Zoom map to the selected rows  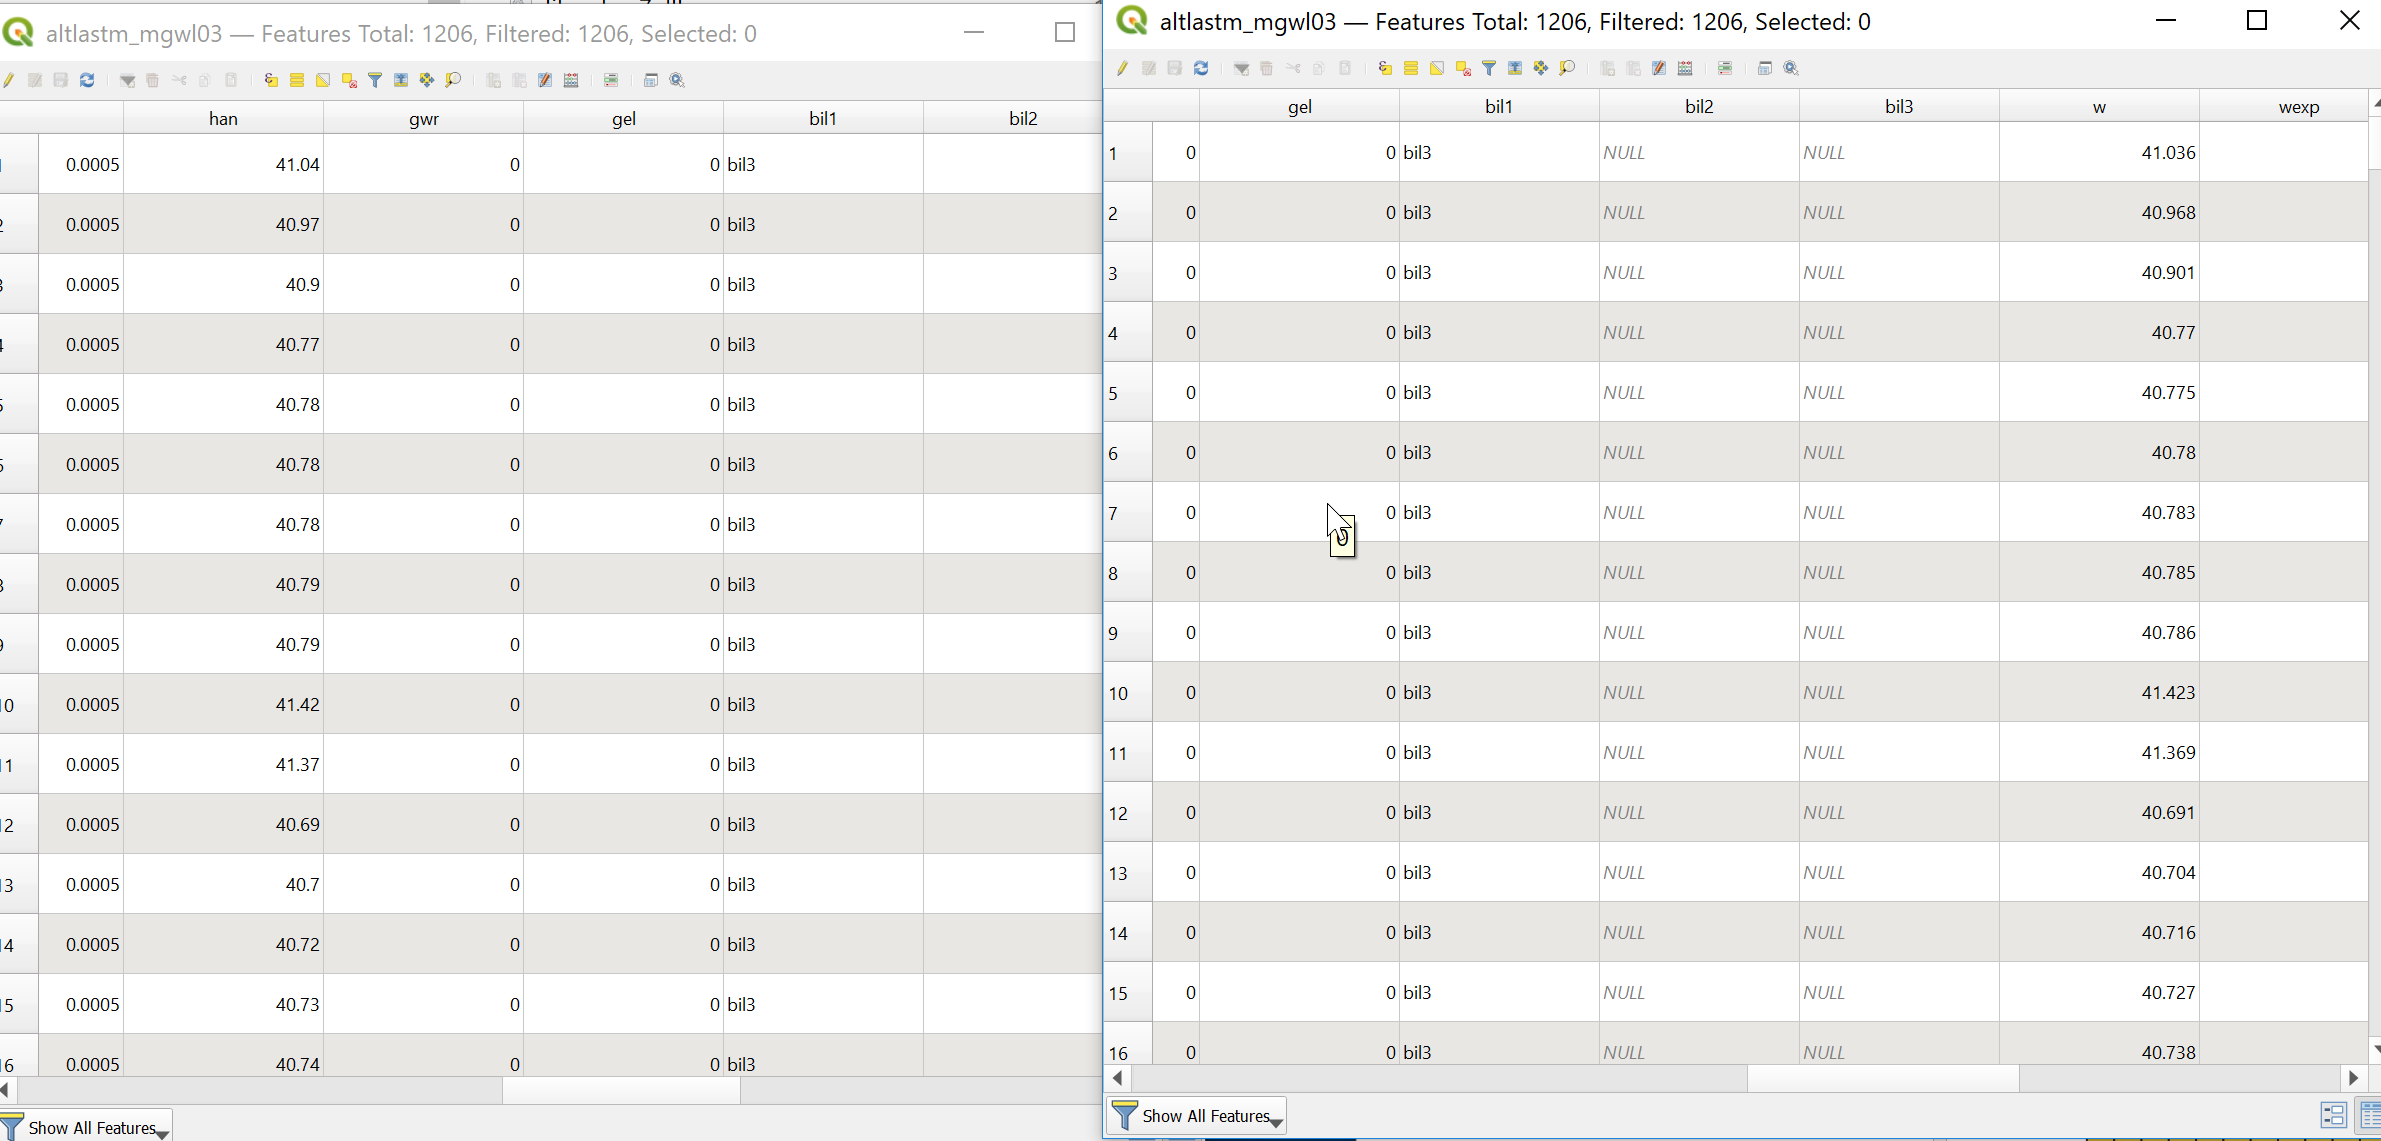click(1569, 68)
